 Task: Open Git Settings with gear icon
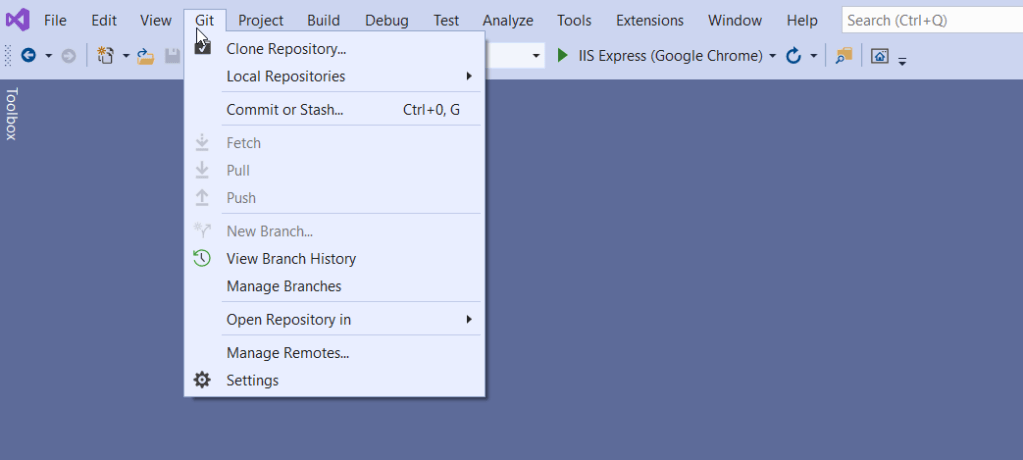pyautogui.click(x=252, y=380)
